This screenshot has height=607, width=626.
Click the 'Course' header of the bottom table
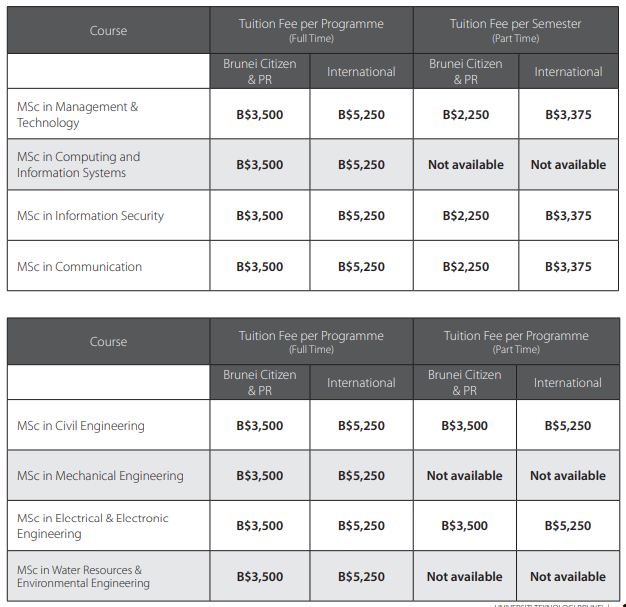point(108,342)
